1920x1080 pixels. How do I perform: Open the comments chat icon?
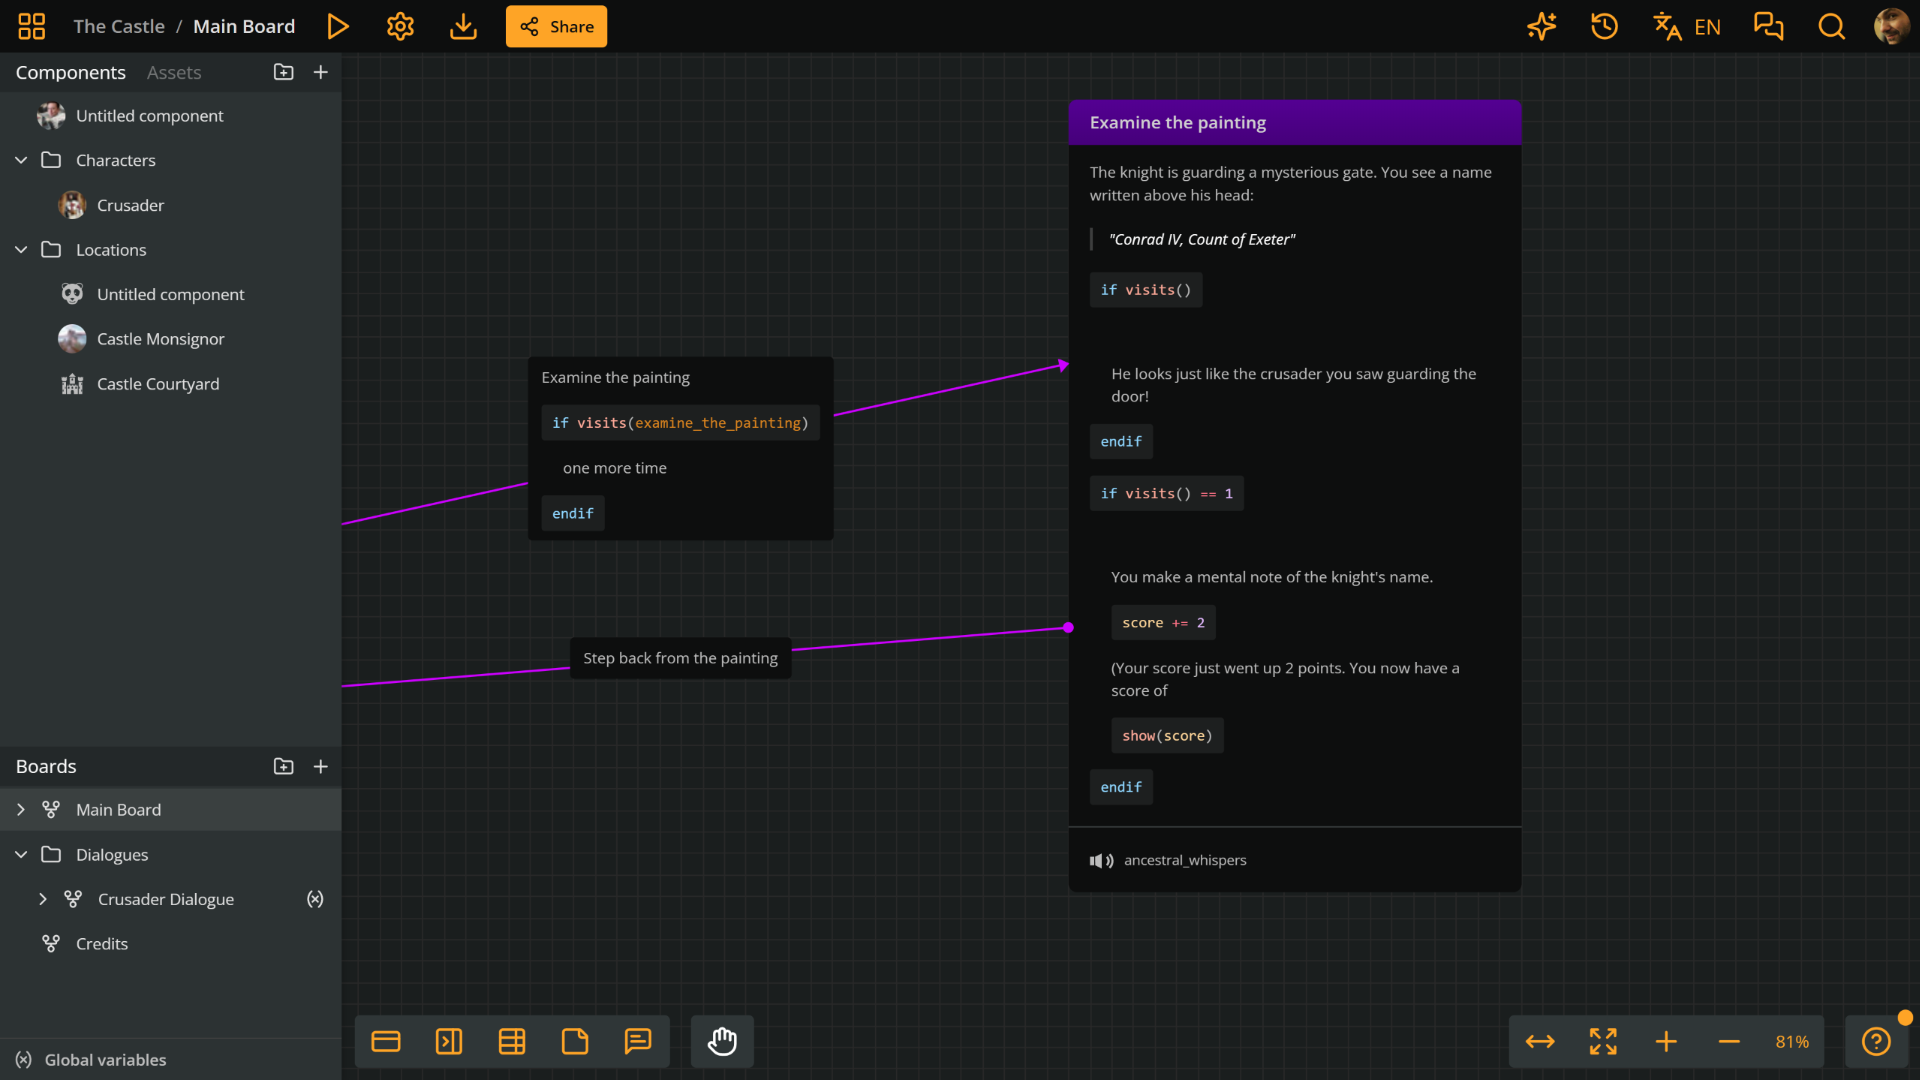pyautogui.click(x=1769, y=27)
